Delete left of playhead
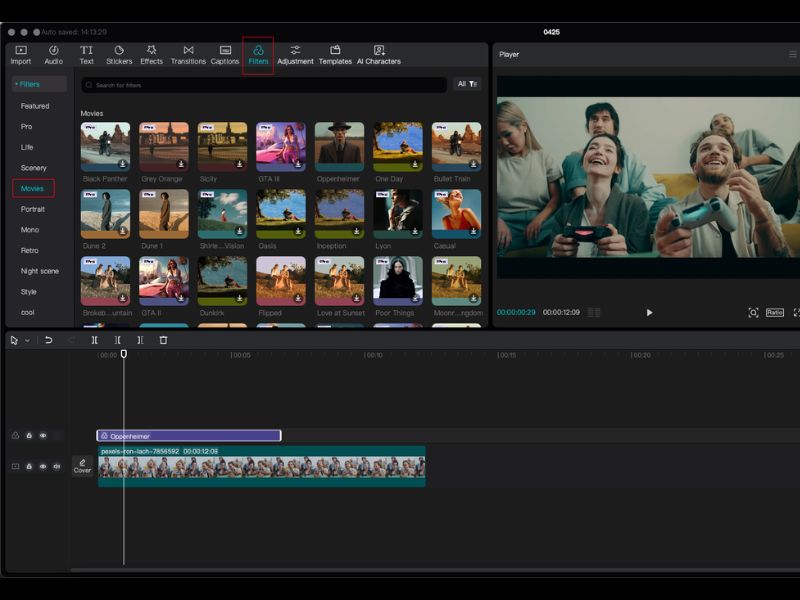This screenshot has width=800, height=600. [x=117, y=340]
